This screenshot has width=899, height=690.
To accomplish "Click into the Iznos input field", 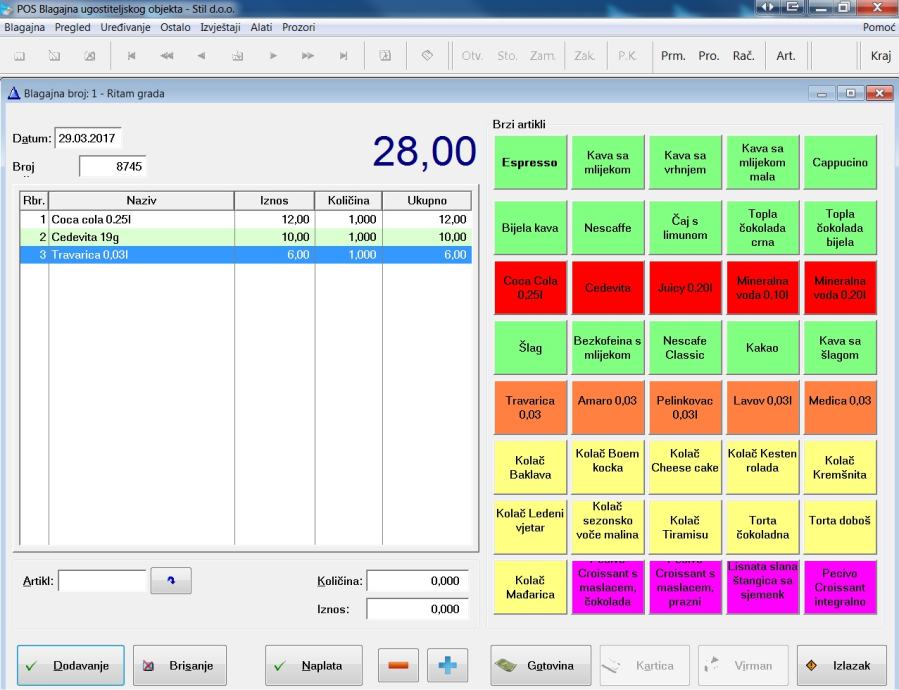I will tap(417, 609).
